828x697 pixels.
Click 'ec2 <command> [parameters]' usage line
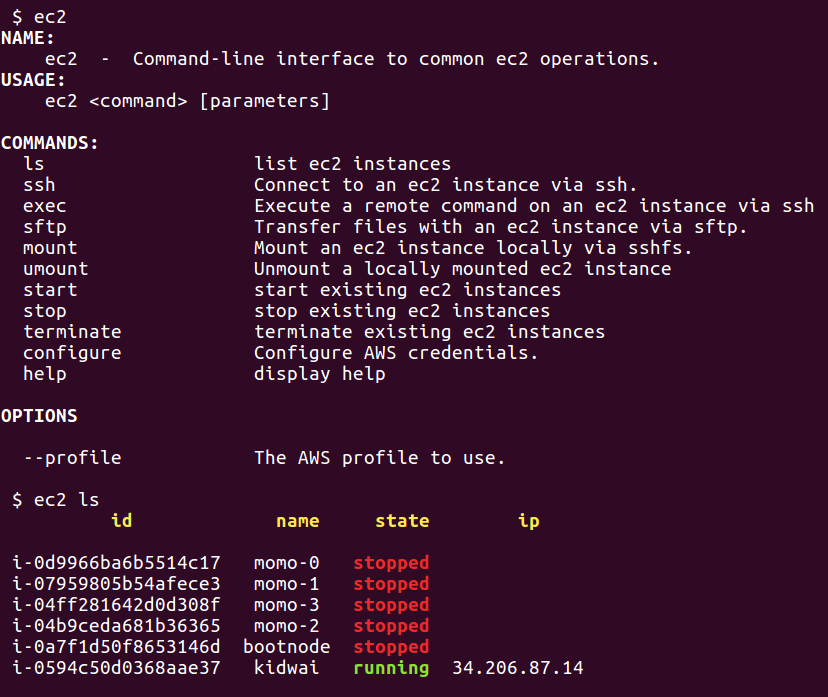(x=187, y=101)
